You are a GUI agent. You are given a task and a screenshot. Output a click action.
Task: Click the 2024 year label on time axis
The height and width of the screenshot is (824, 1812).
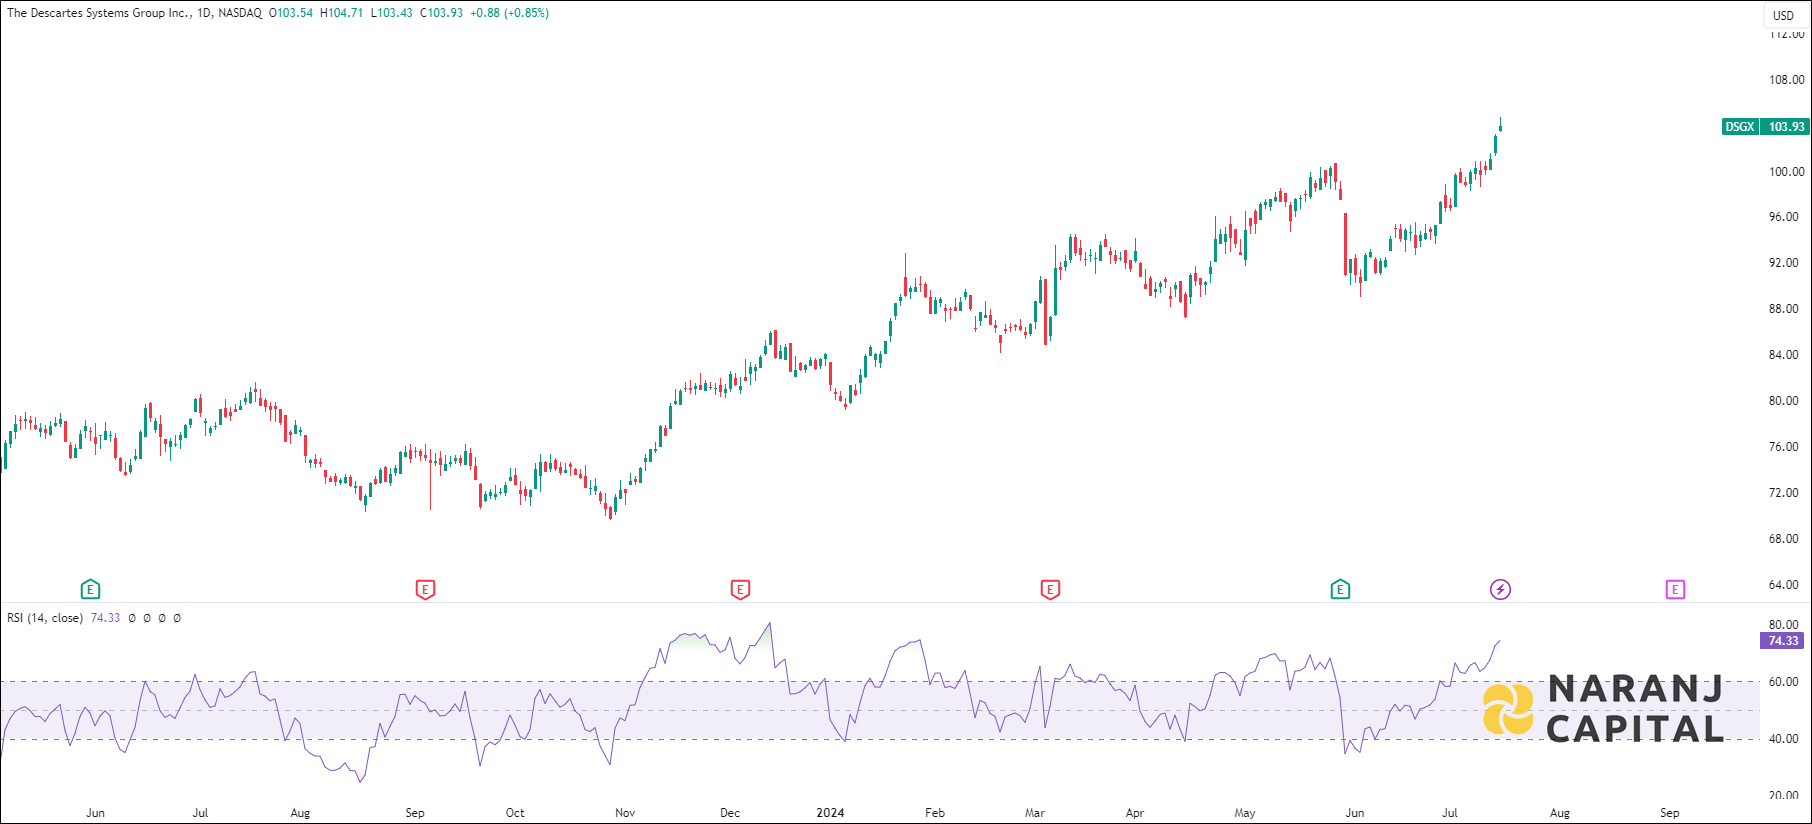click(830, 813)
